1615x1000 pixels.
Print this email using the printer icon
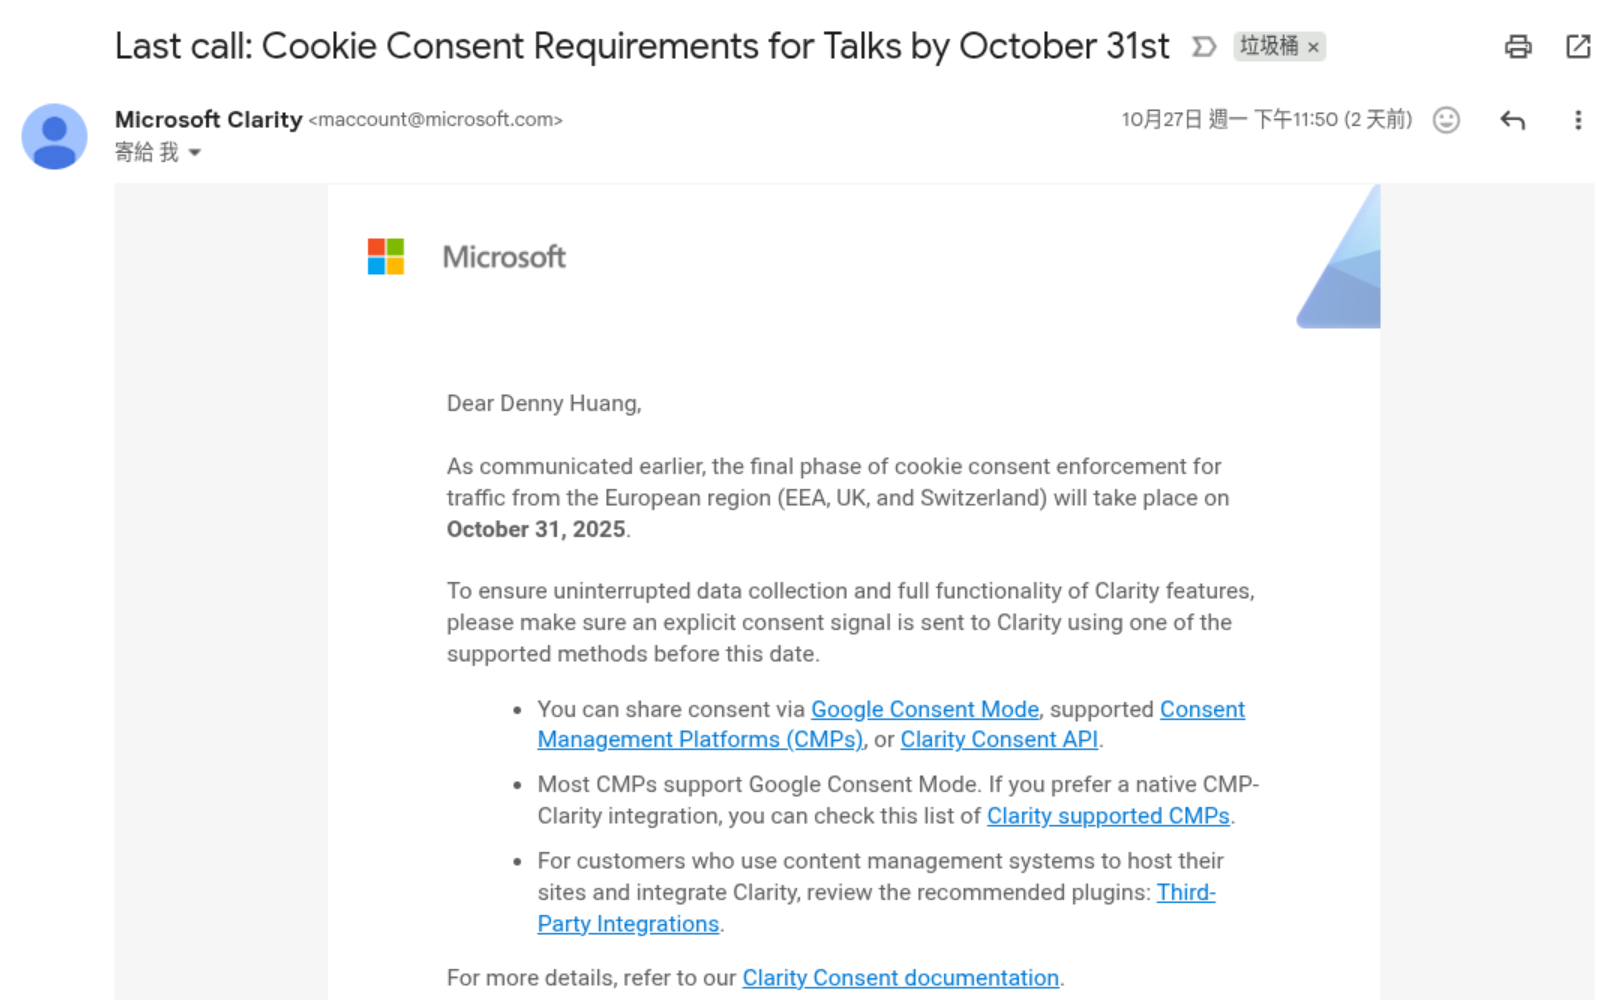pyautogui.click(x=1517, y=46)
